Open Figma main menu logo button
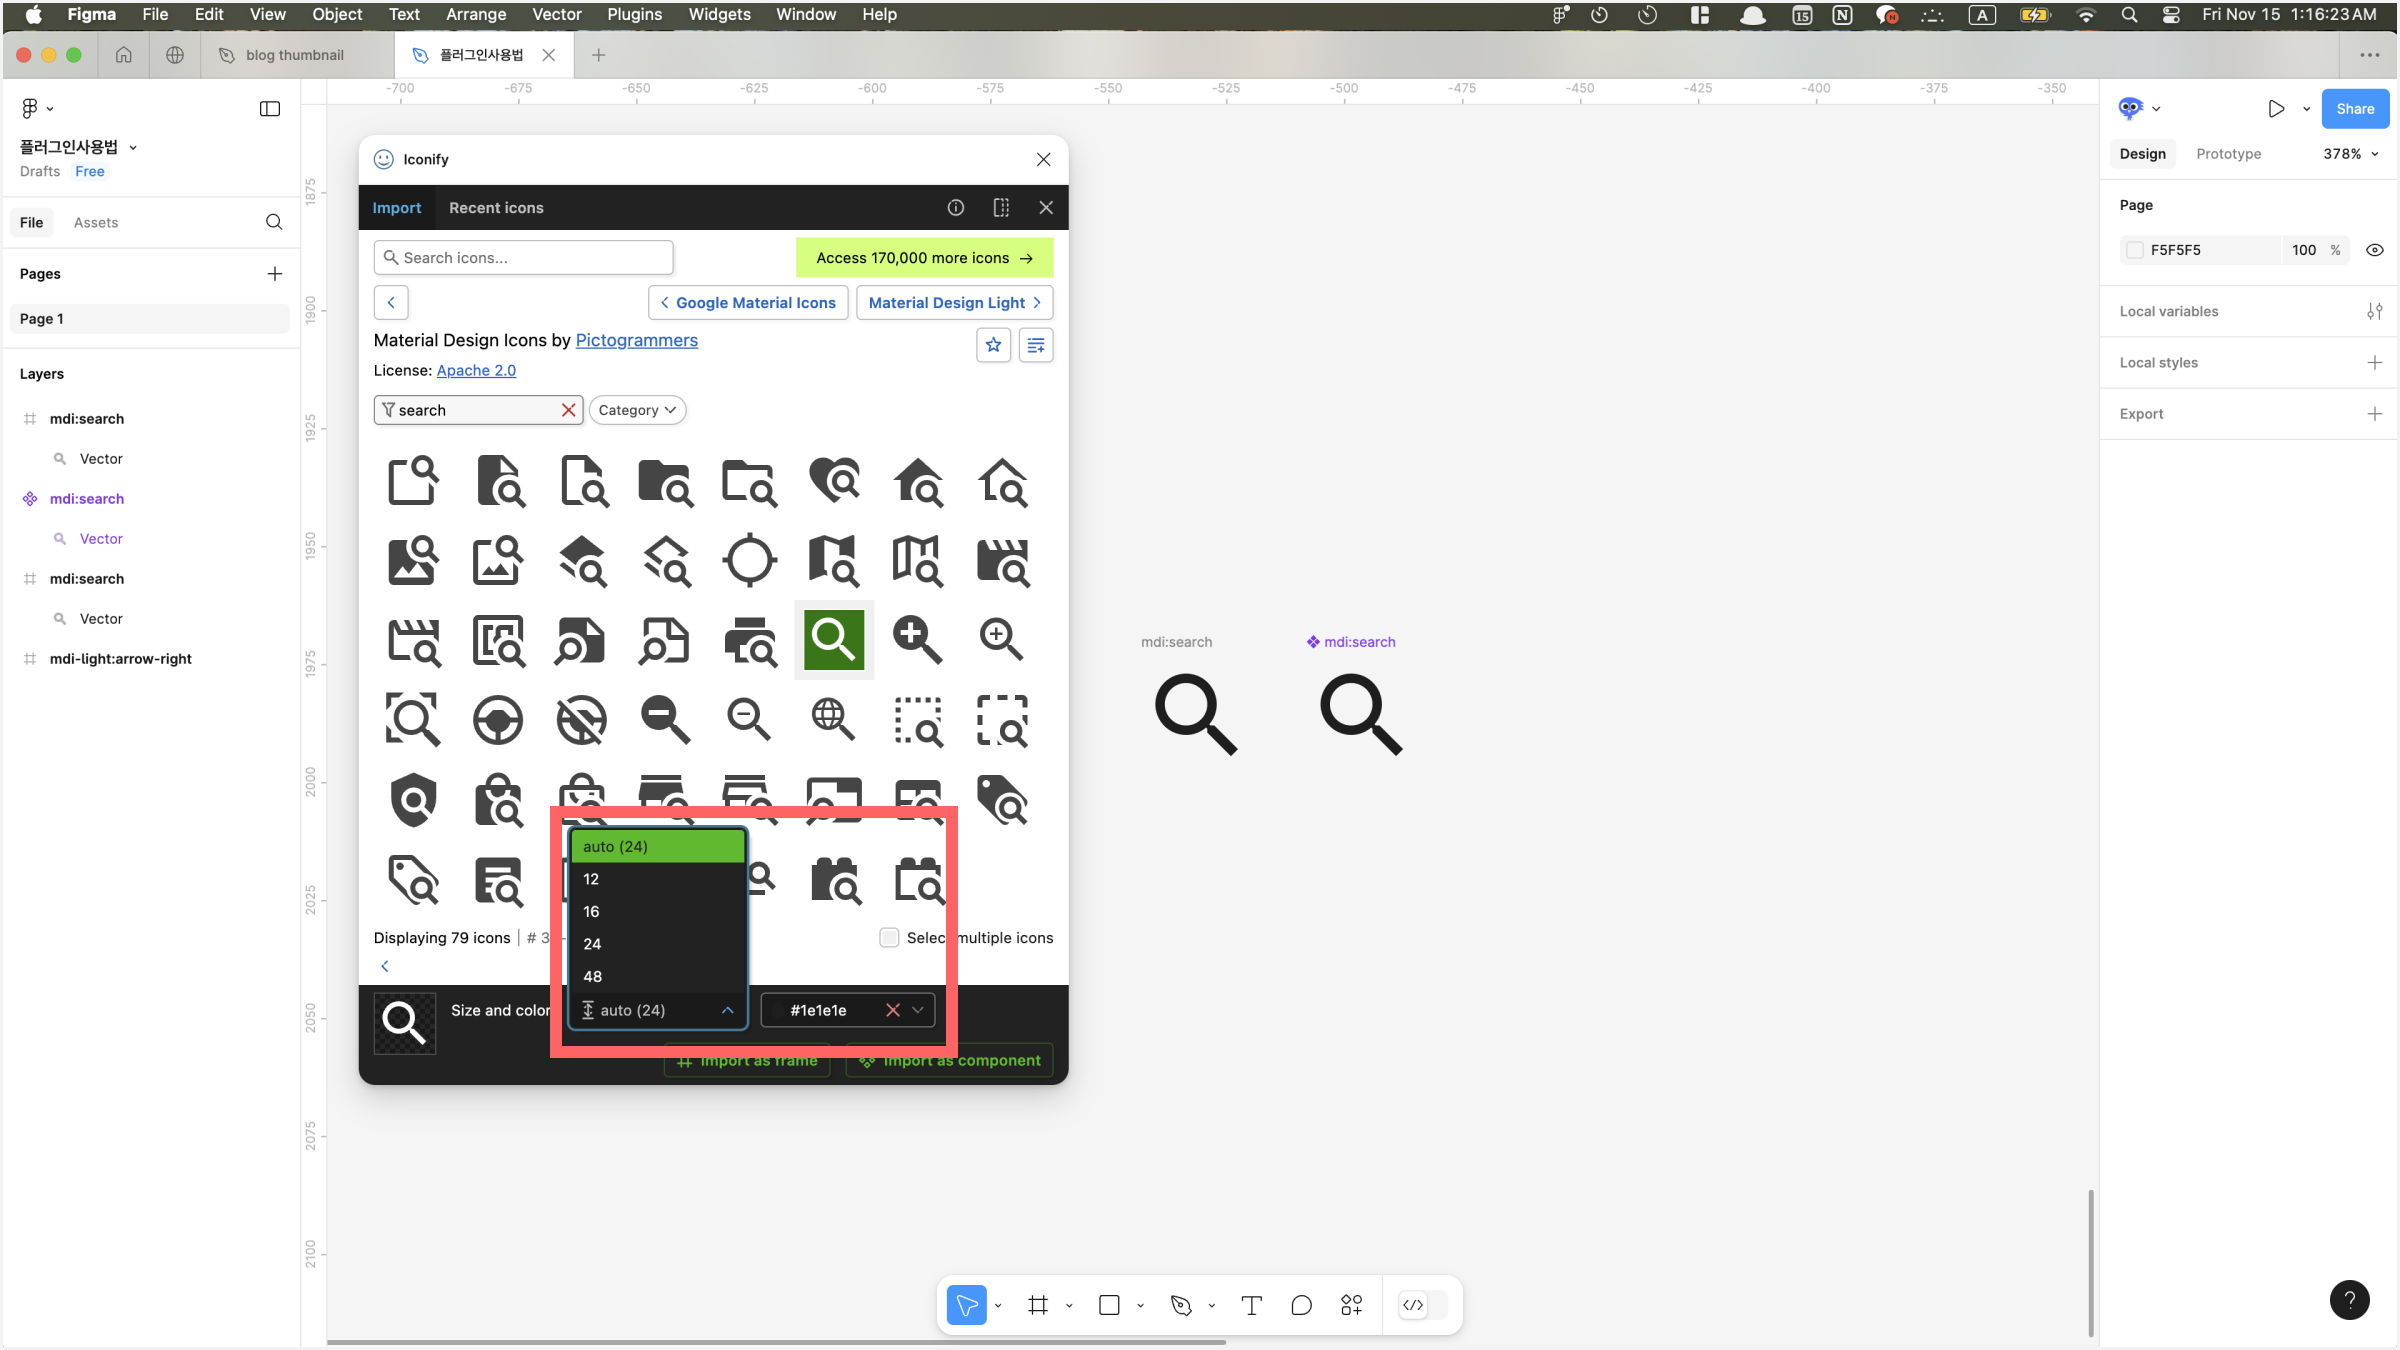 (x=36, y=108)
